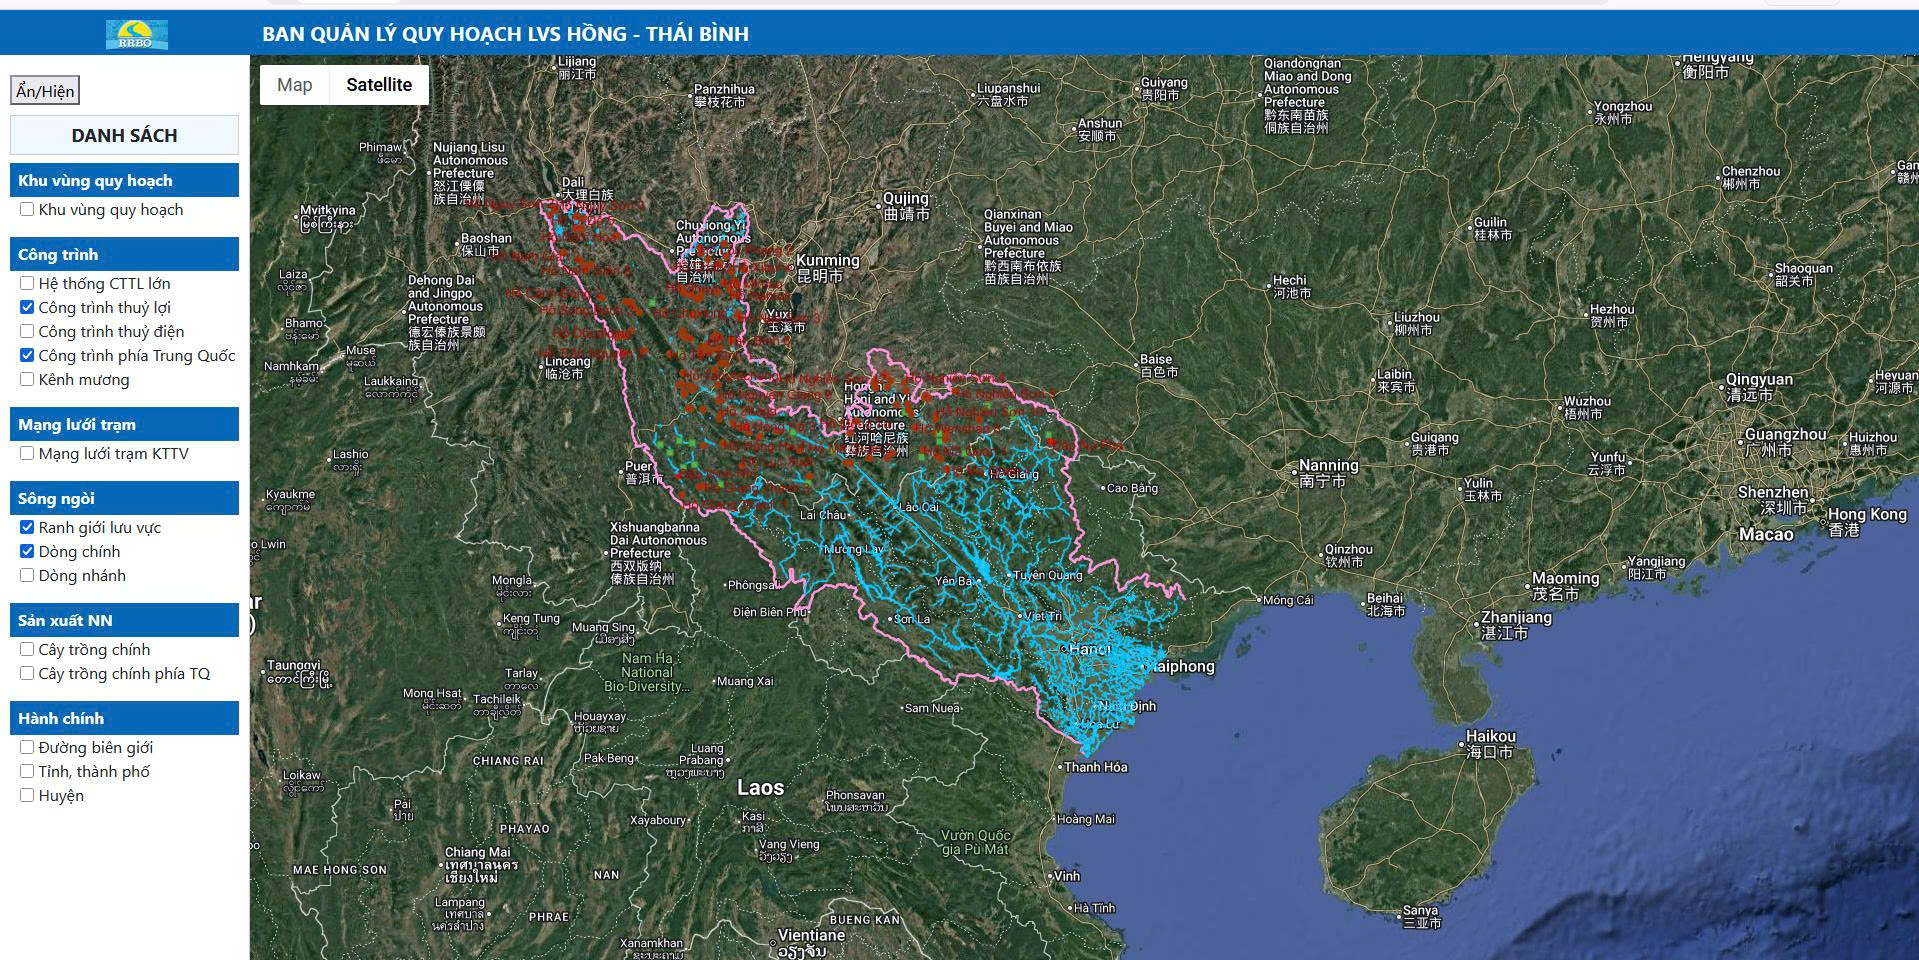Uncheck Công trình thuỷ lợi
Screen dimensions: 1919x960
26,307
